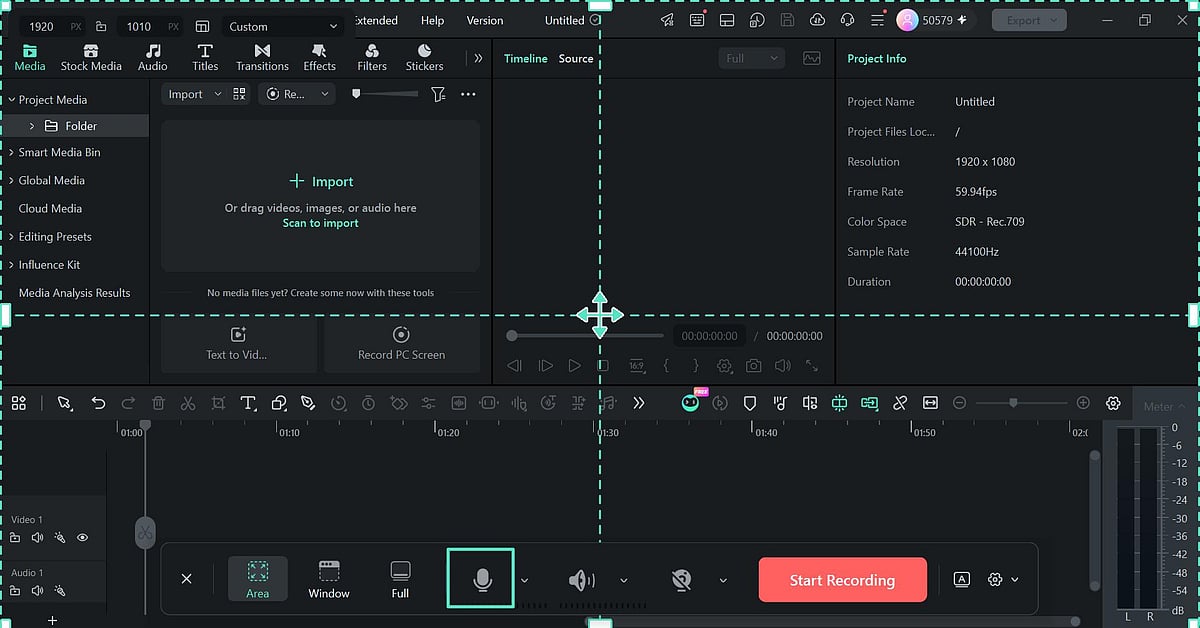The width and height of the screenshot is (1200, 628).
Task: Open the Audio tab
Action: click(153, 58)
